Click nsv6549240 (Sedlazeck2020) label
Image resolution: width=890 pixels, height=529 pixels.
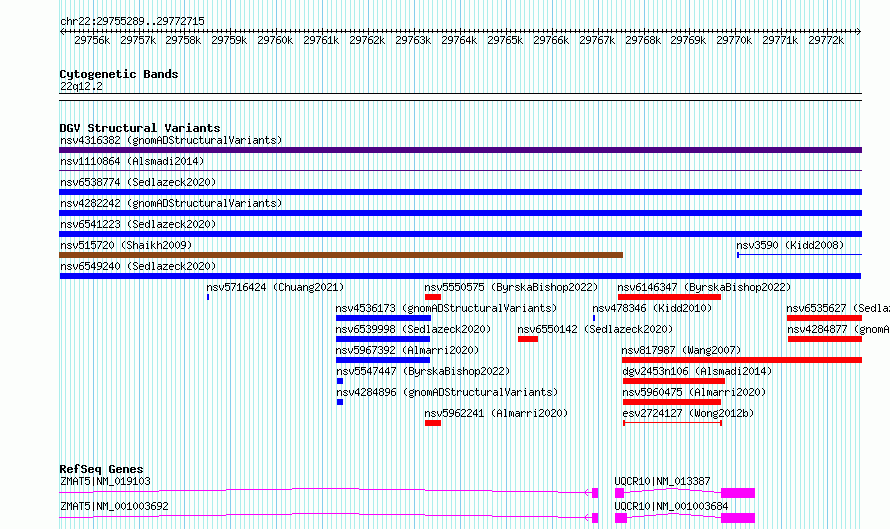coord(138,266)
